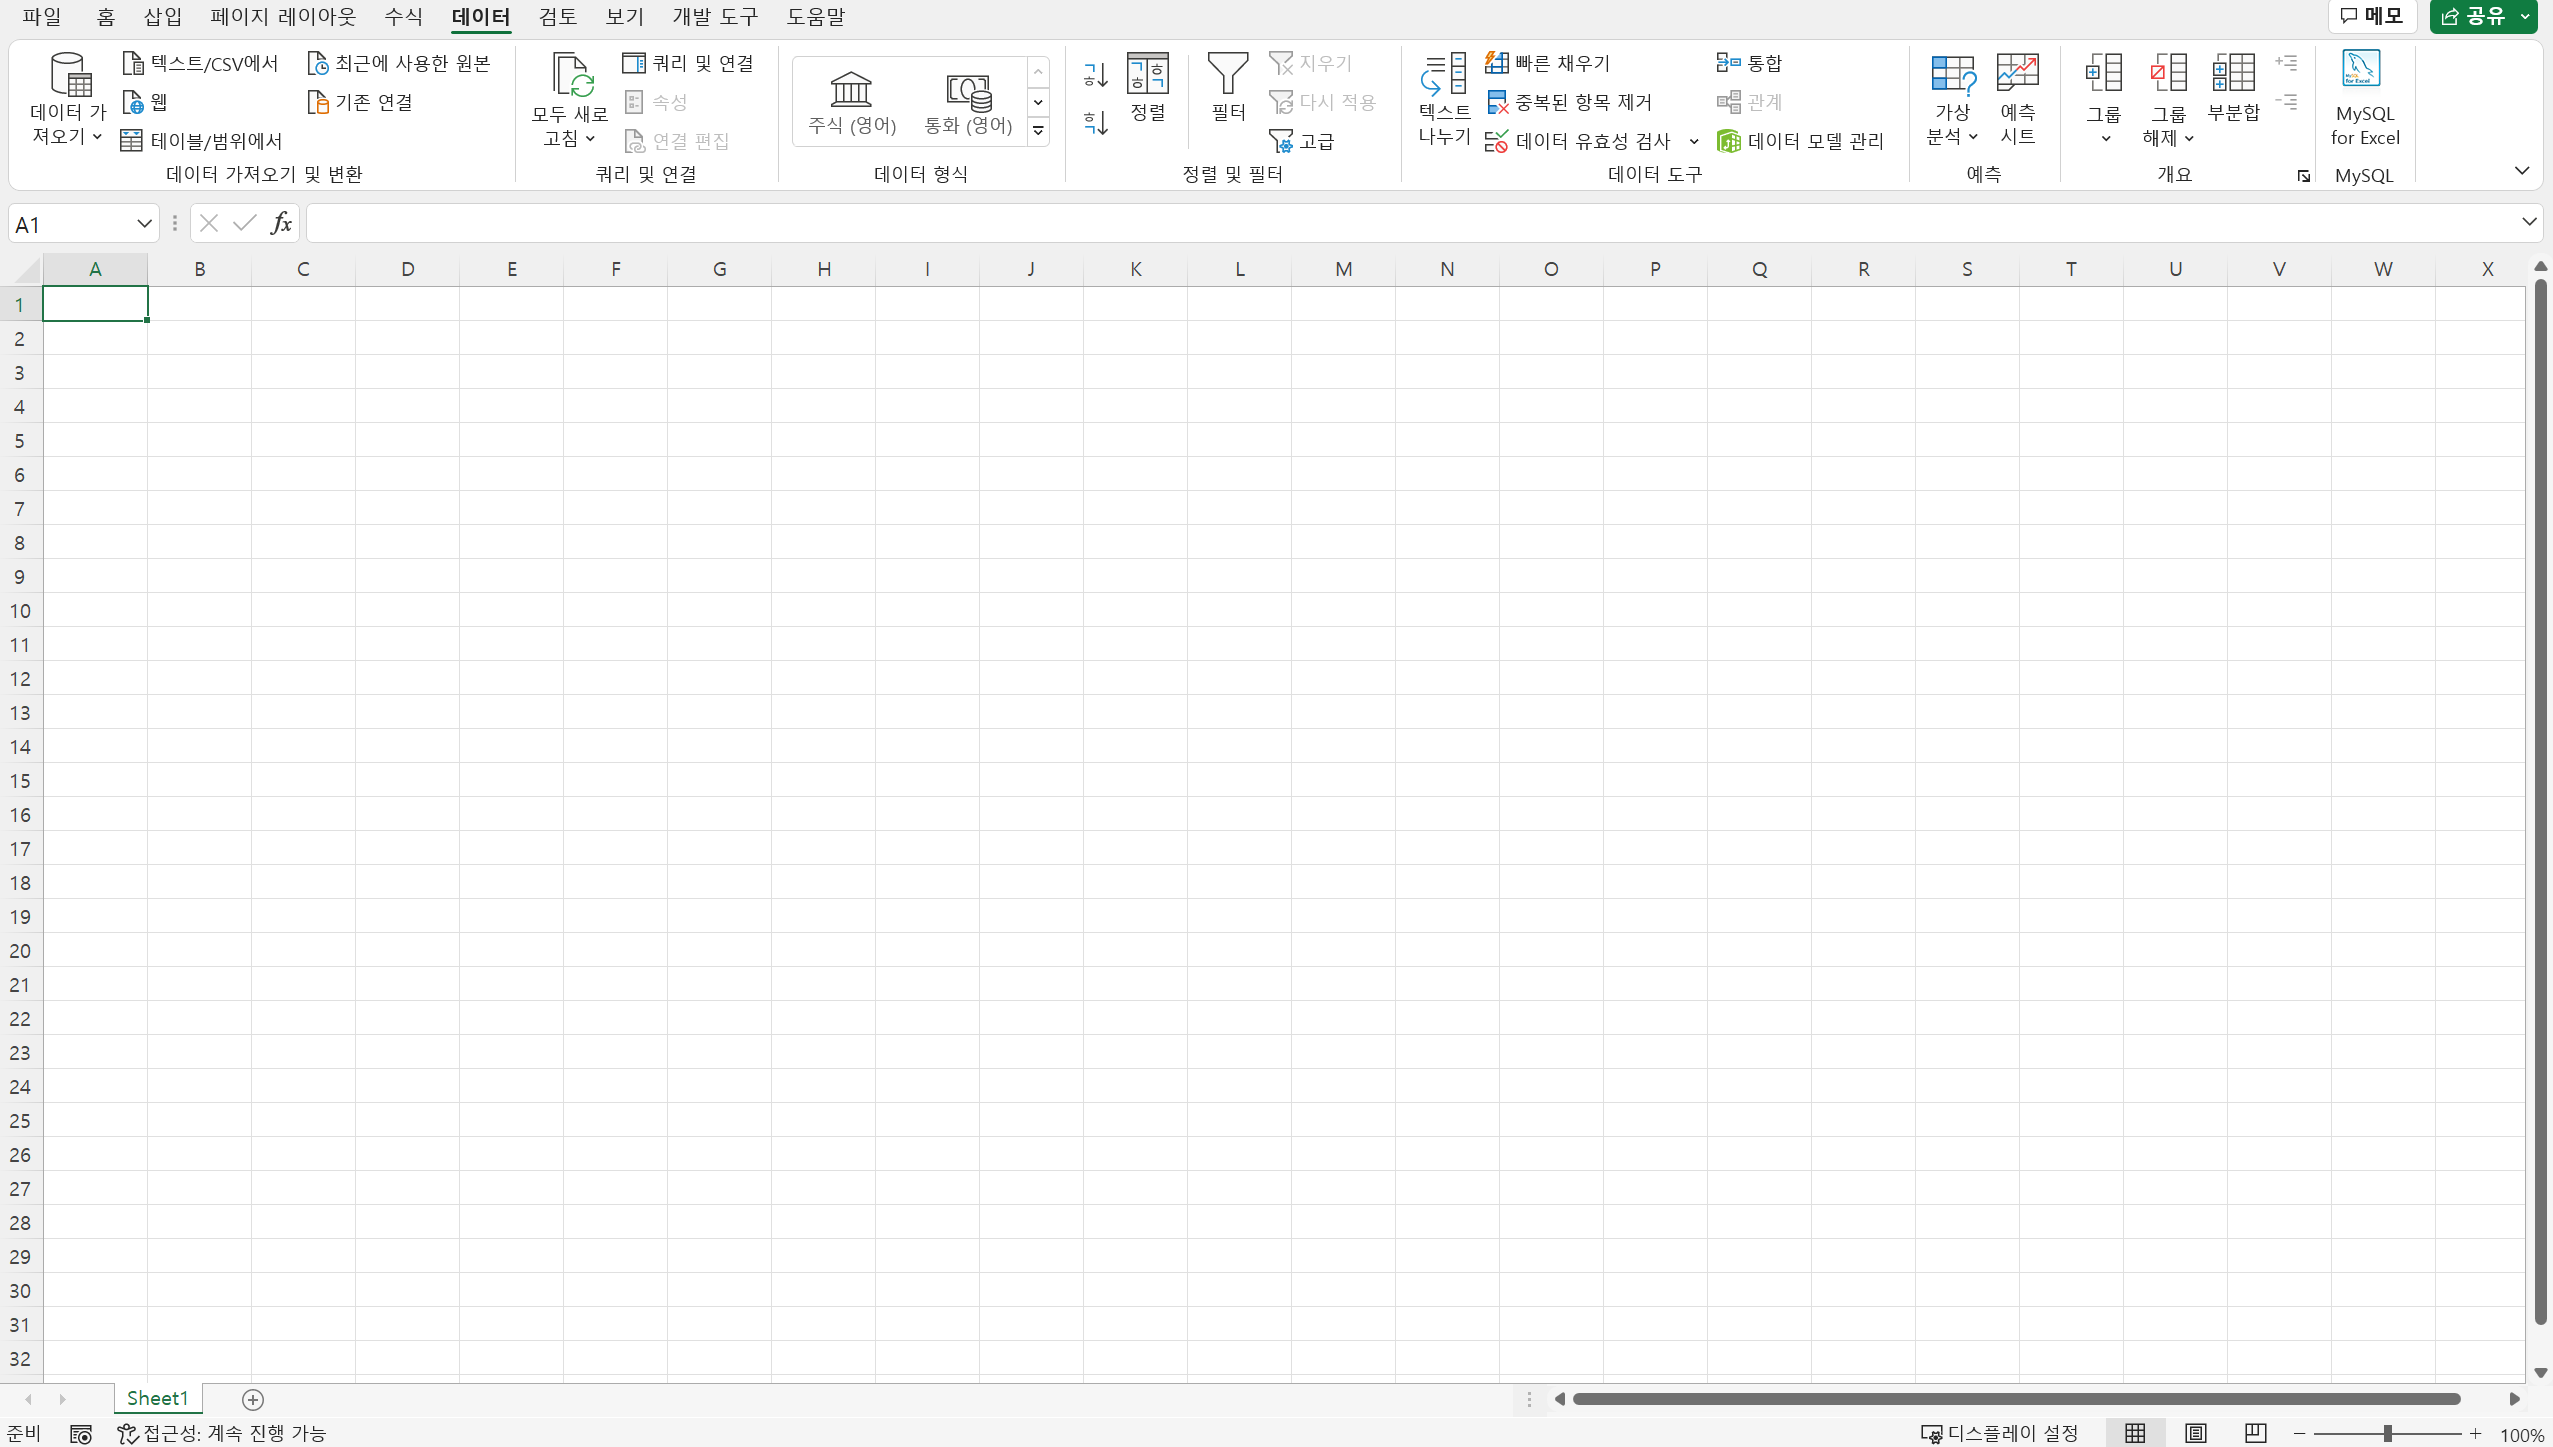
Task: Expand the 데이터 유효성 검사 dropdown arrow
Action: [x=1694, y=141]
